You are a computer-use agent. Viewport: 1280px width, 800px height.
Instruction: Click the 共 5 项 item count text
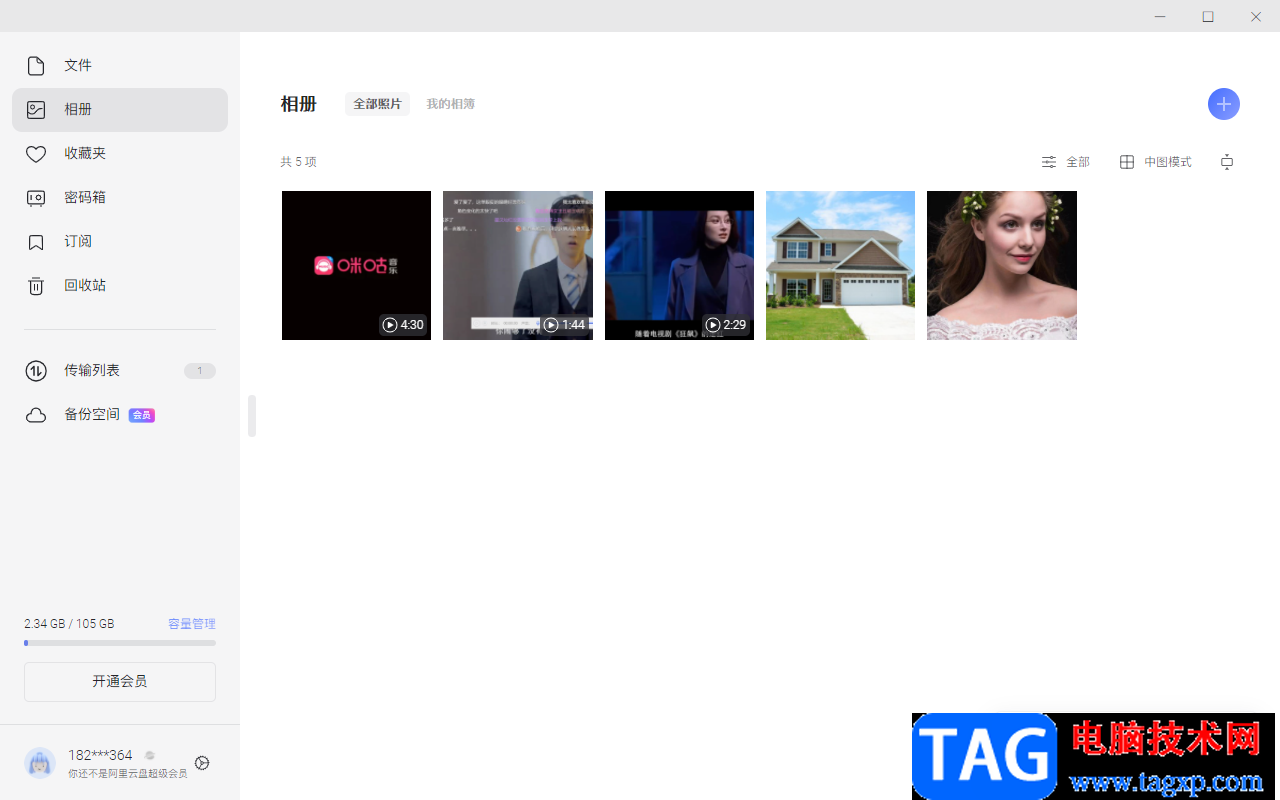[299, 162]
